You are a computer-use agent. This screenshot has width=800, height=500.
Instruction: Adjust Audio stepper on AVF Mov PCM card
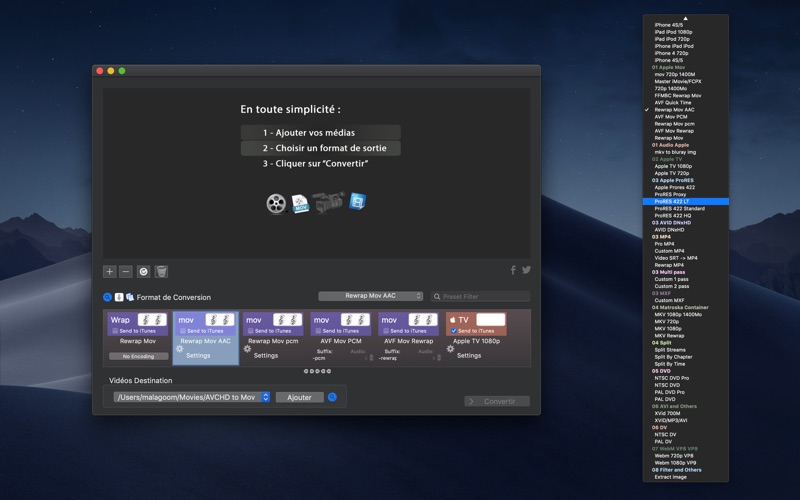click(x=371, y=358)
